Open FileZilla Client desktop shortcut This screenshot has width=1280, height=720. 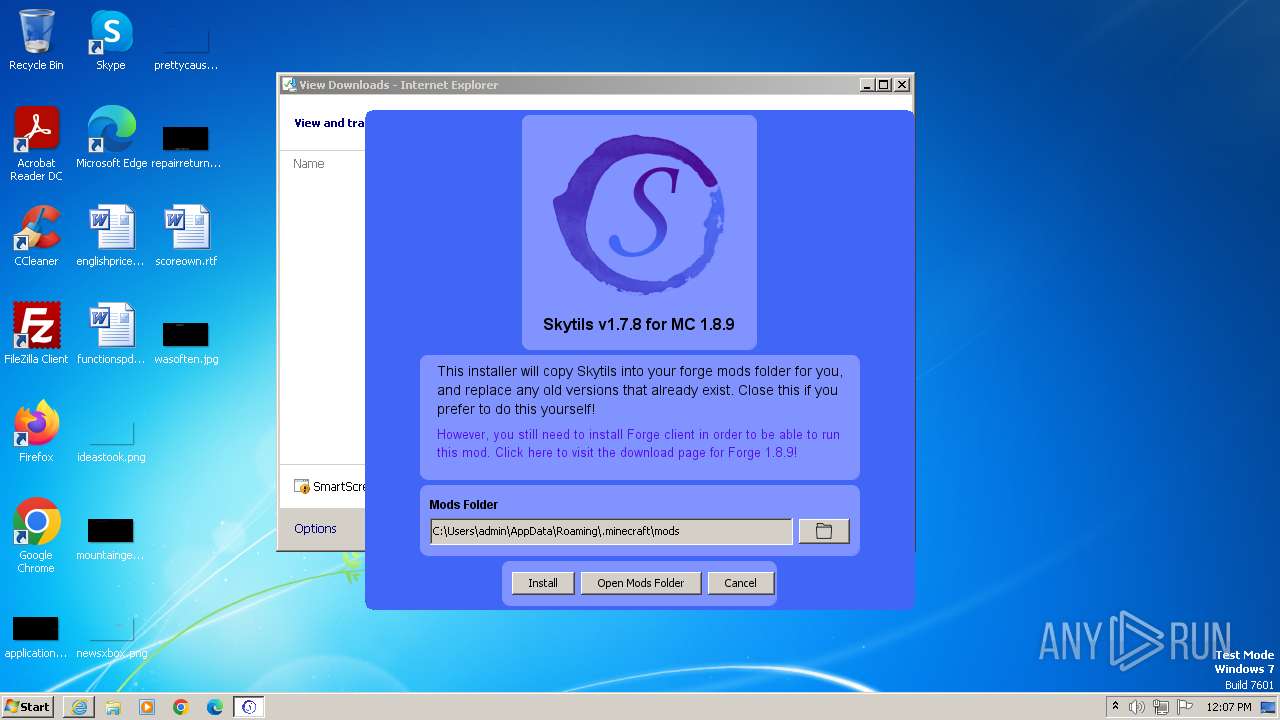tap(36, 334)
